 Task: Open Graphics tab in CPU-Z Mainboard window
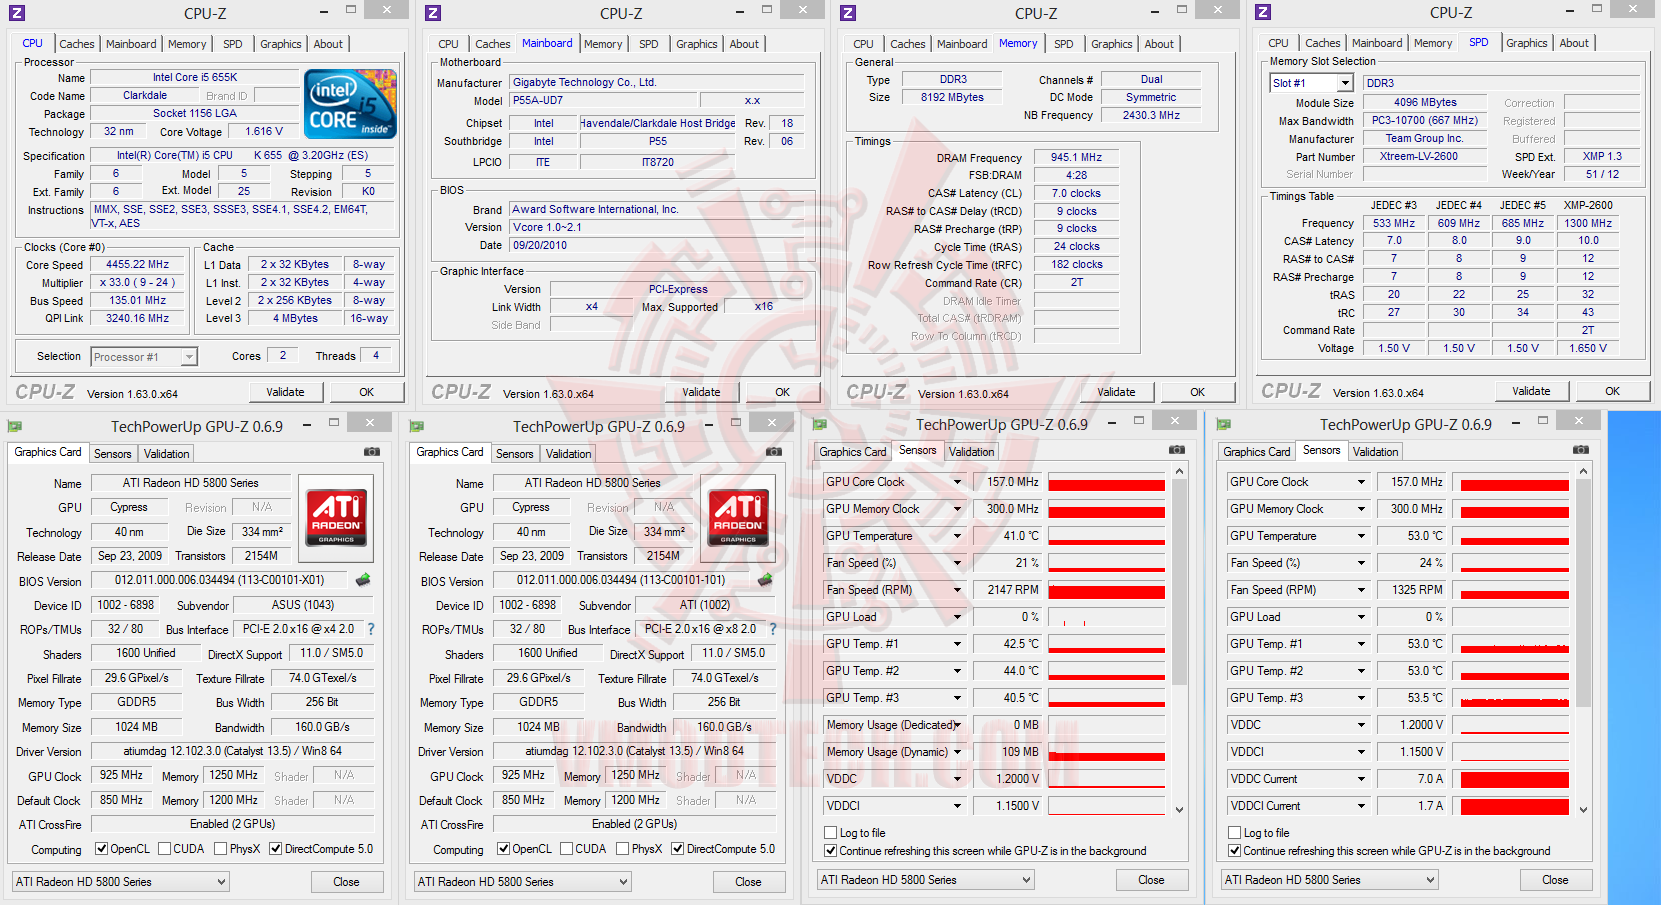696,44
